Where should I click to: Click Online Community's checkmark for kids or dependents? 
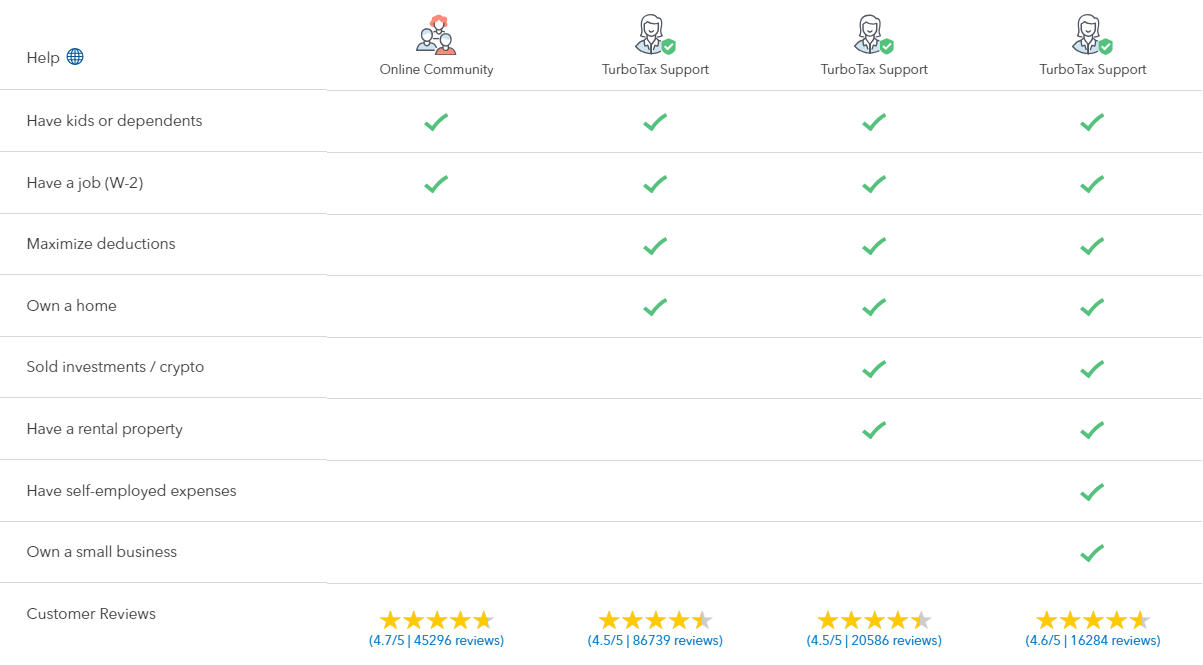[x=436, y=122]
